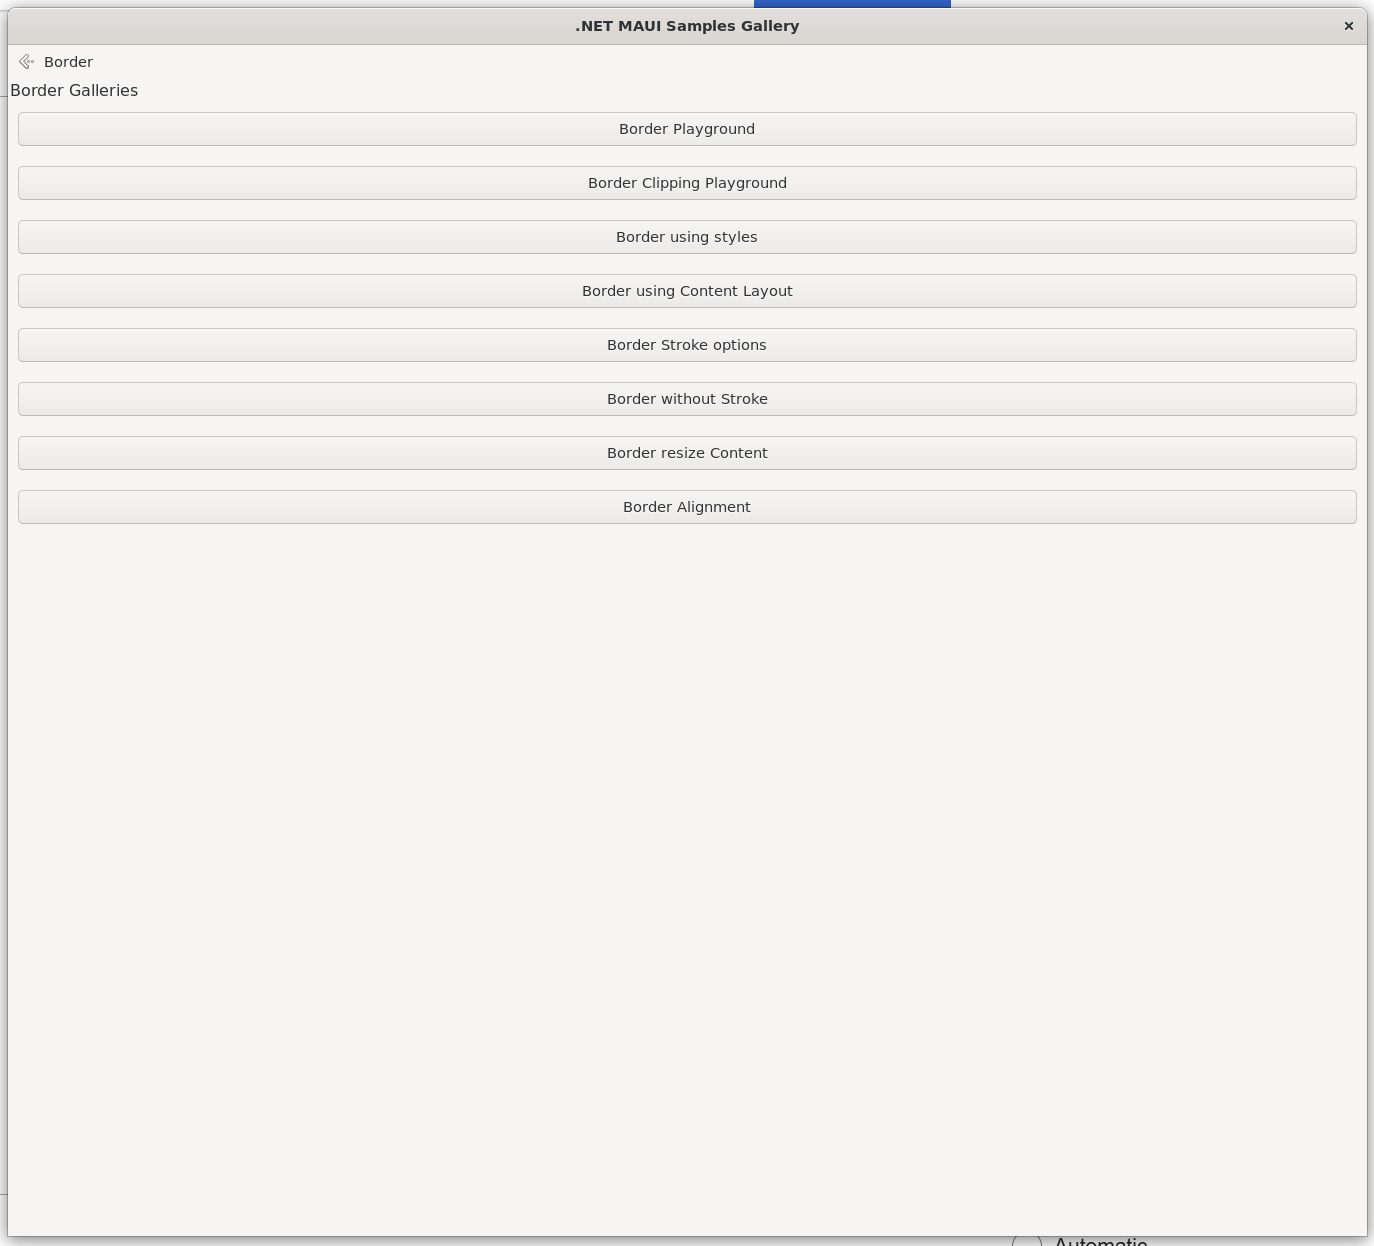
Task: Open Border resize Content demo
Action: pyautogui.click(x=687, y=453)
